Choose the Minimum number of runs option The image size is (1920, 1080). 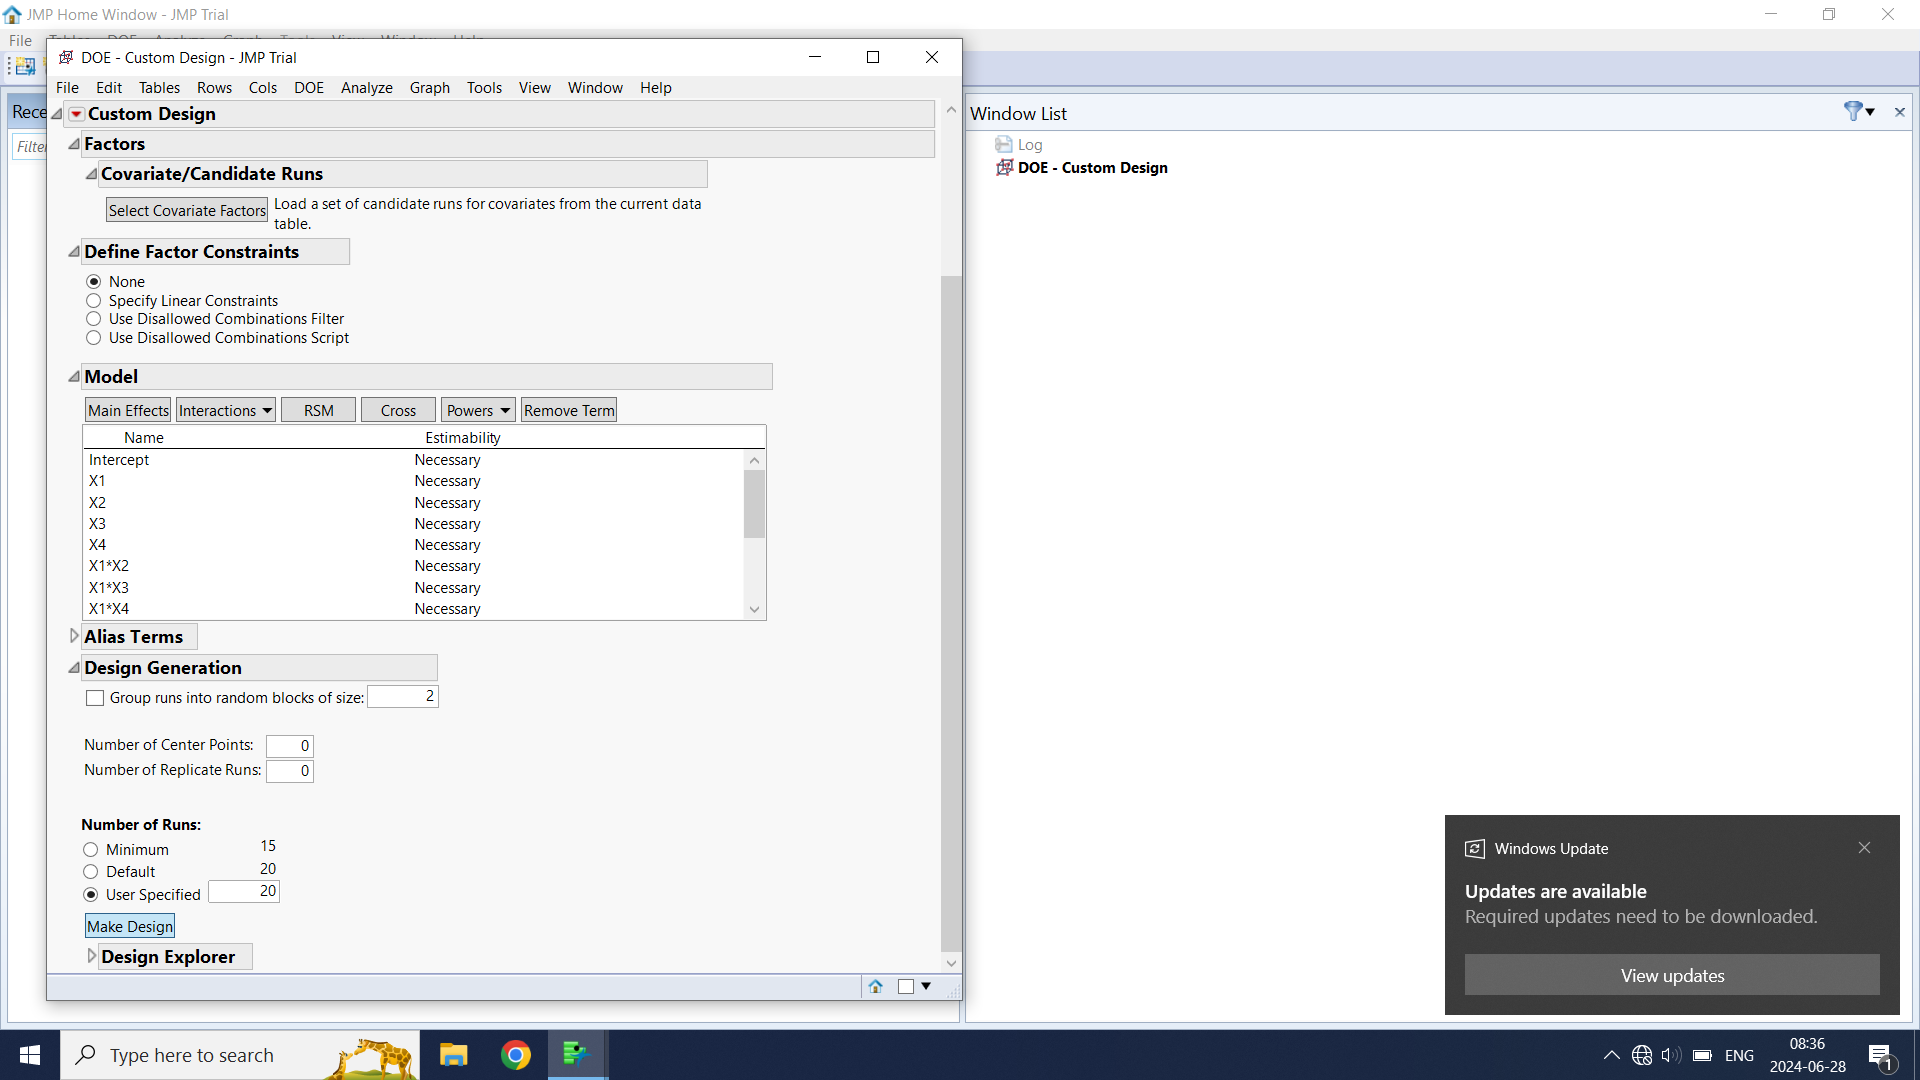(x=91, y=850)
